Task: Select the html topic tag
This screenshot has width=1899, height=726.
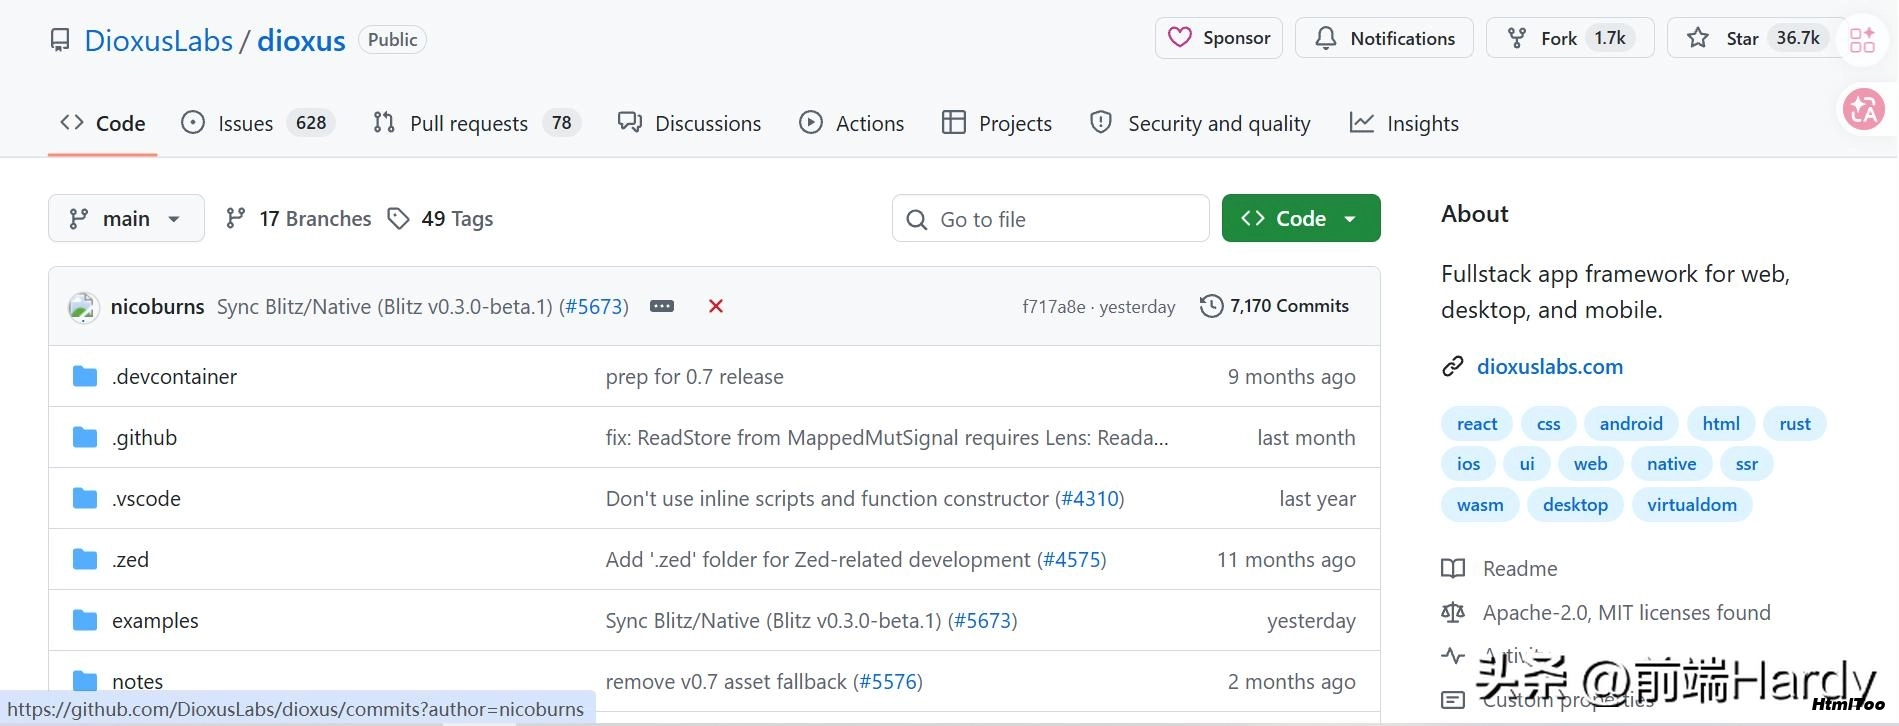Action: click(1721, 424)
